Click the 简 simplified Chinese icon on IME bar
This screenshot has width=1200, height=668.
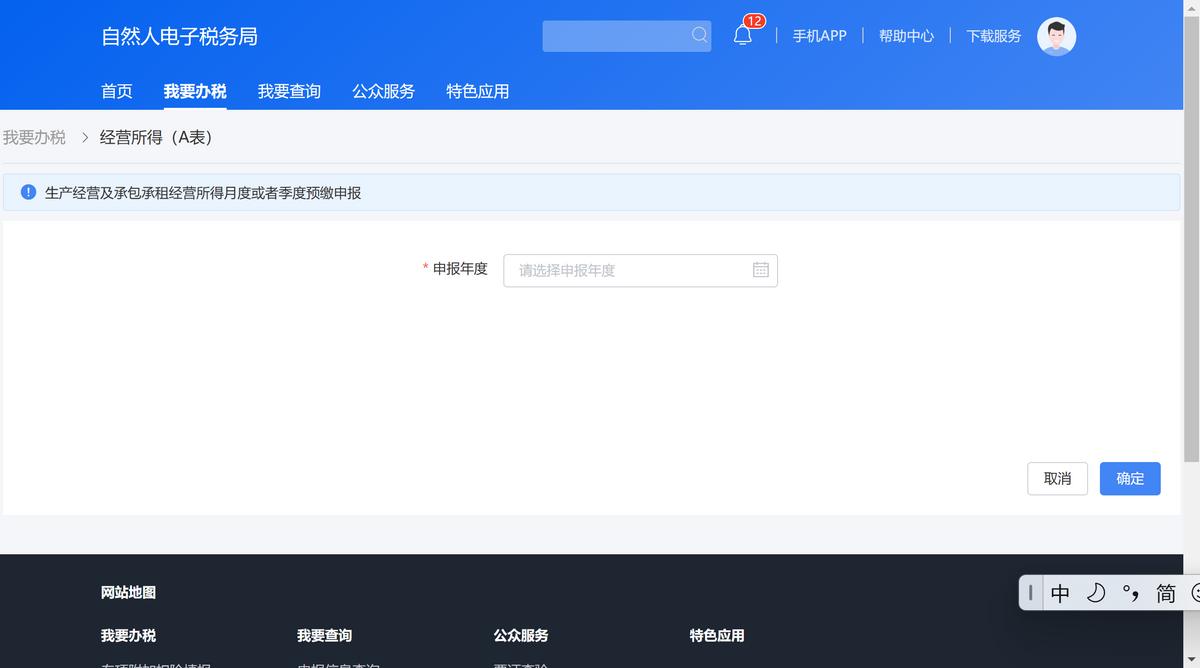point(1164,593)
